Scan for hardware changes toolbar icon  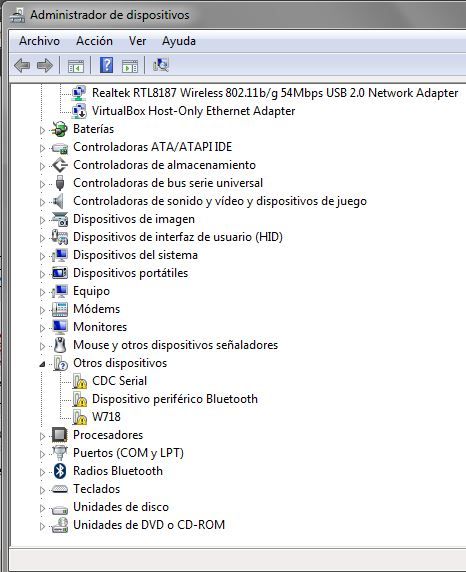click(x=161, y=65)
